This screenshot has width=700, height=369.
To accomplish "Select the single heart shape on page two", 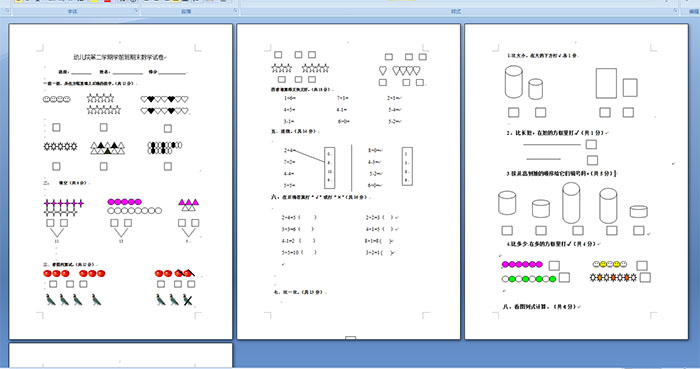I will tap(383, 70).
